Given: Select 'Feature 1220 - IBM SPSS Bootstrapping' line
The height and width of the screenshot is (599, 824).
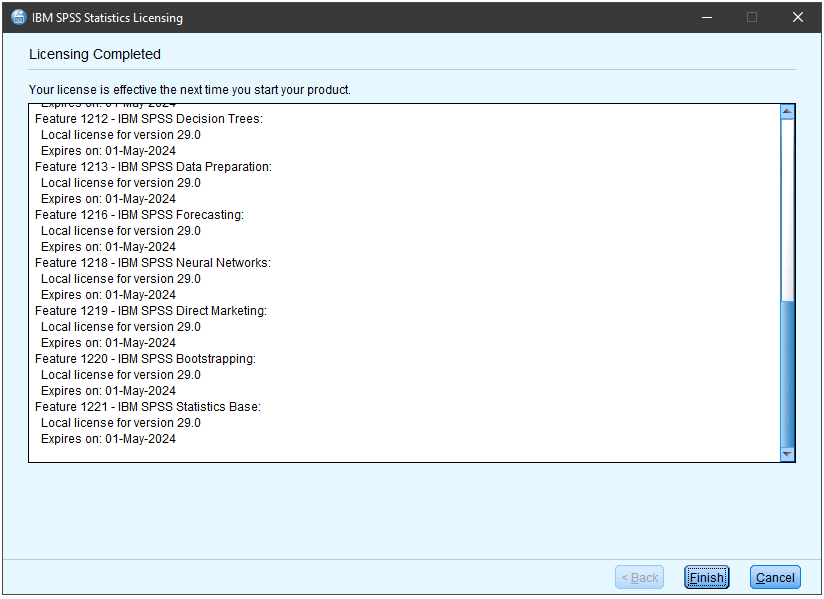Looking at the screenshot, I should point(146,359).
